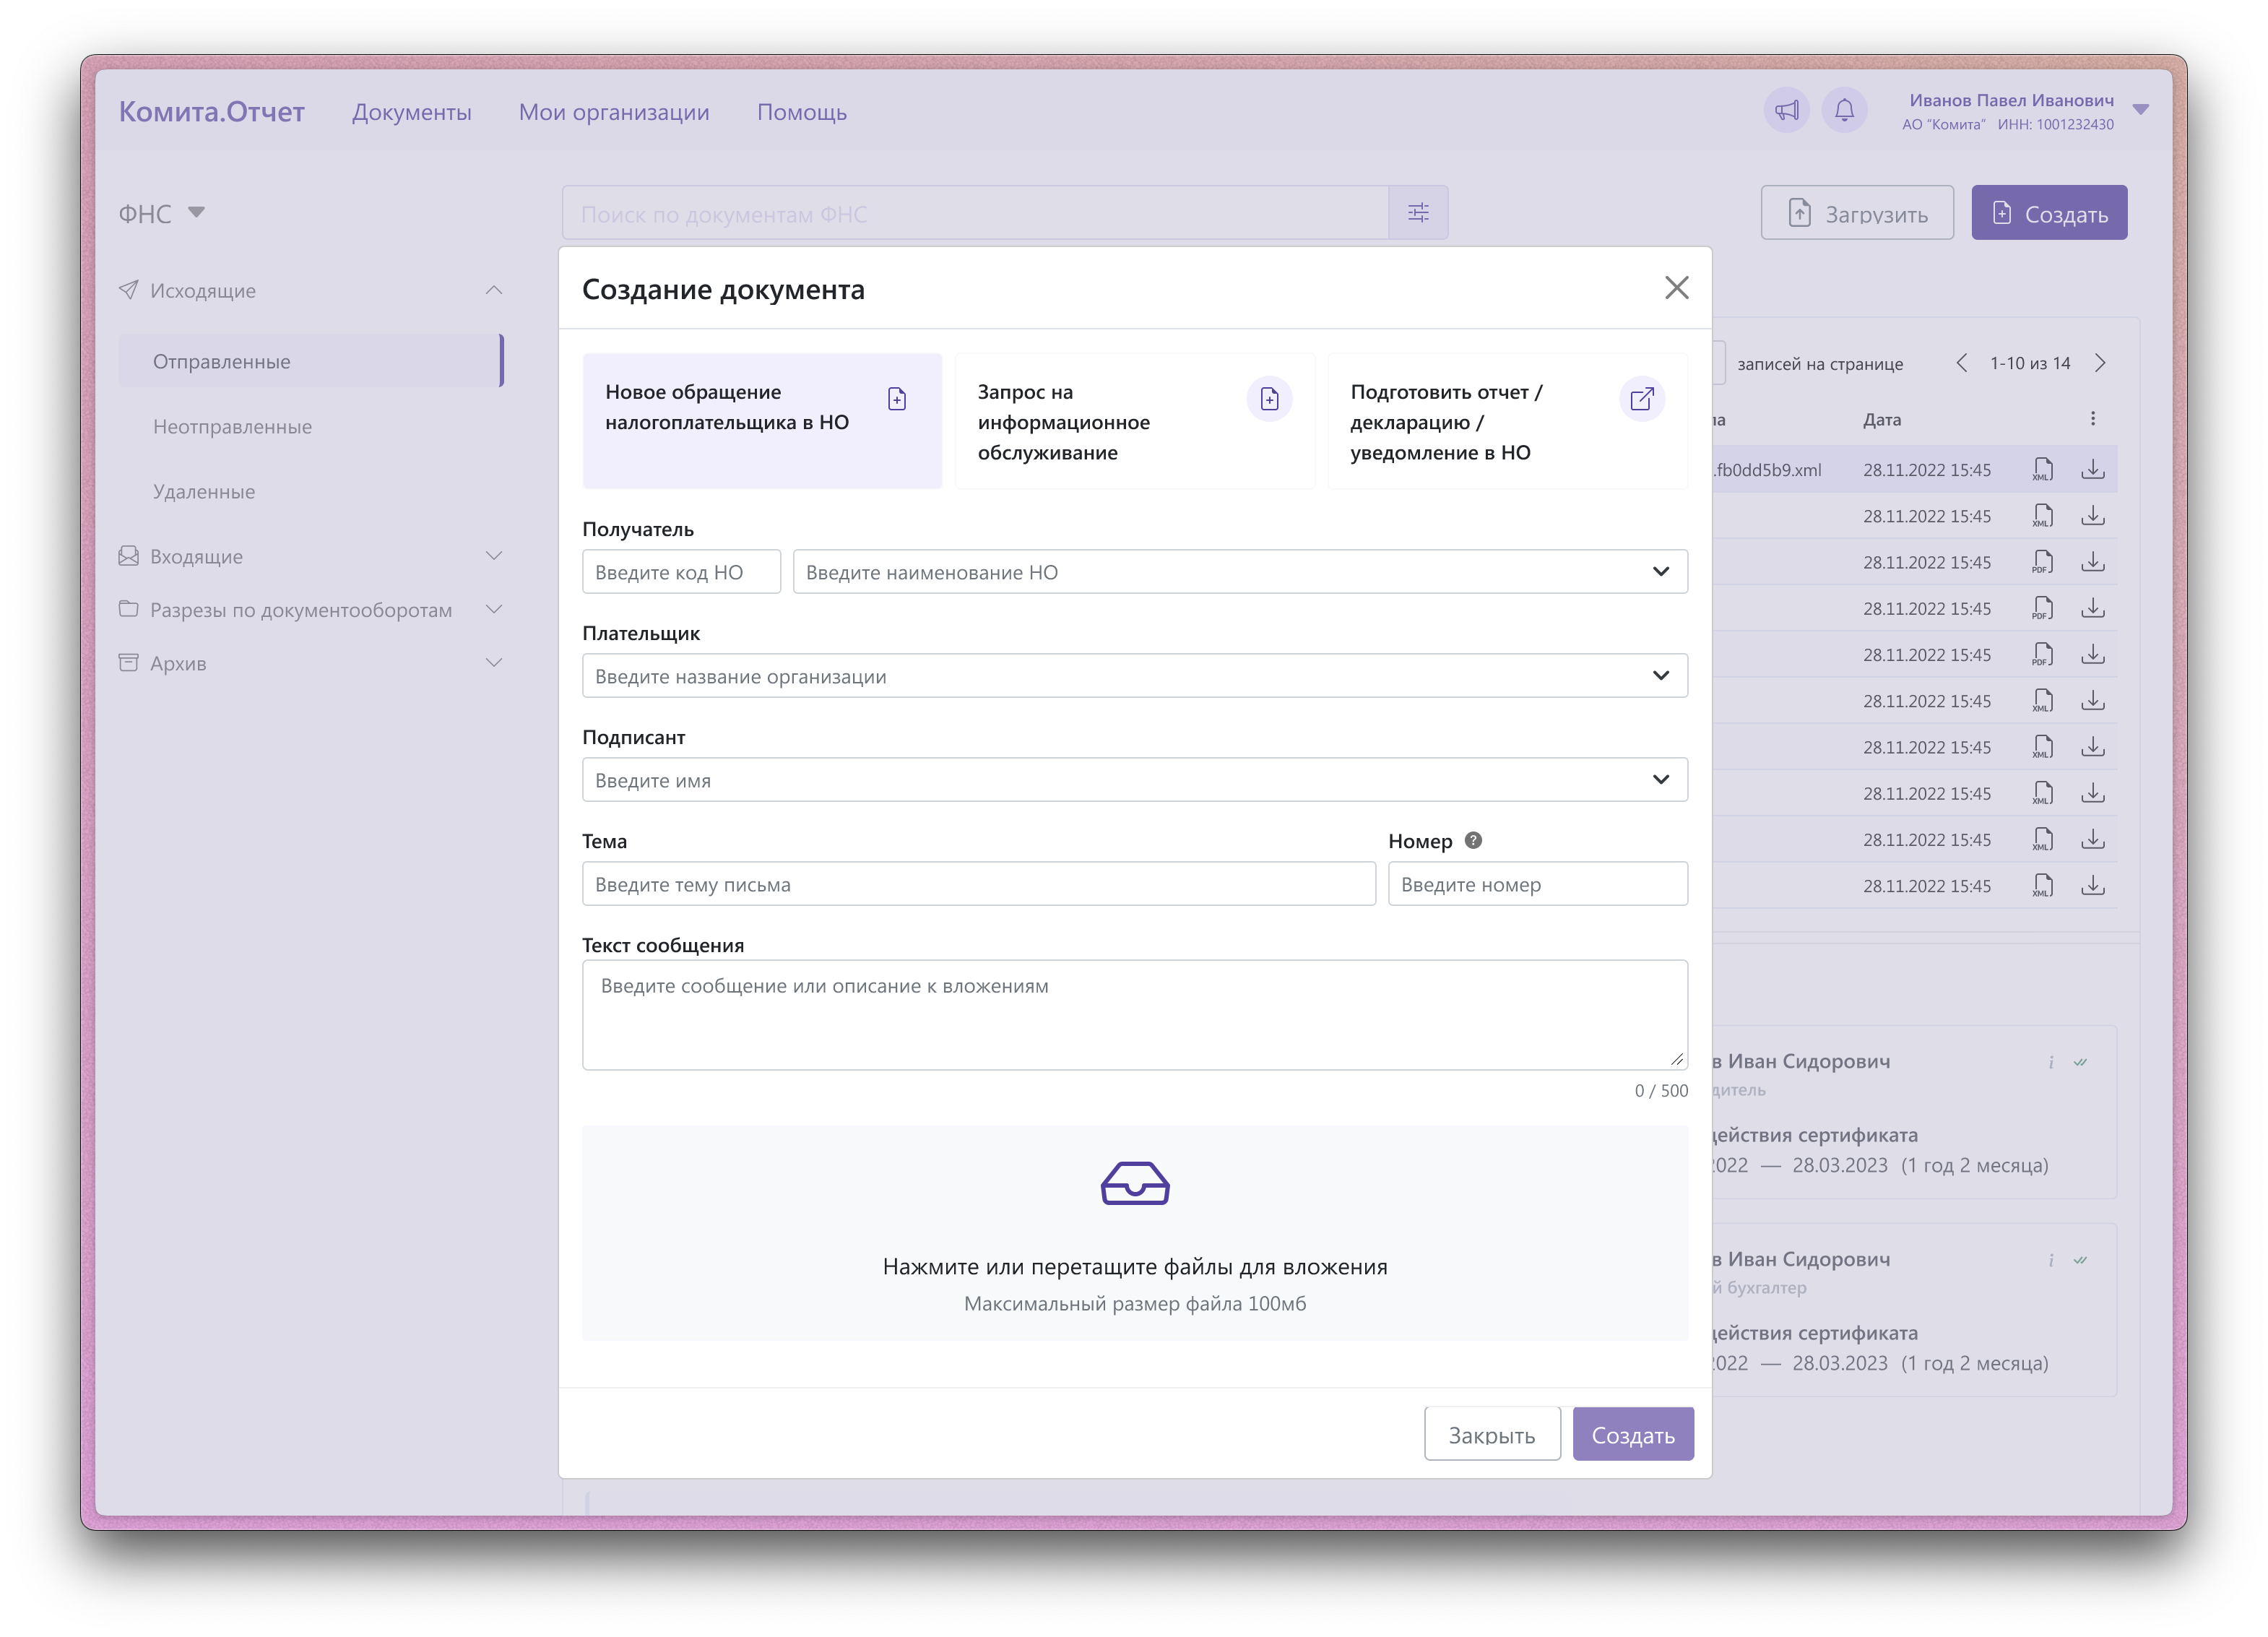Open the Подписант name dropdown

coord(1134,780)
